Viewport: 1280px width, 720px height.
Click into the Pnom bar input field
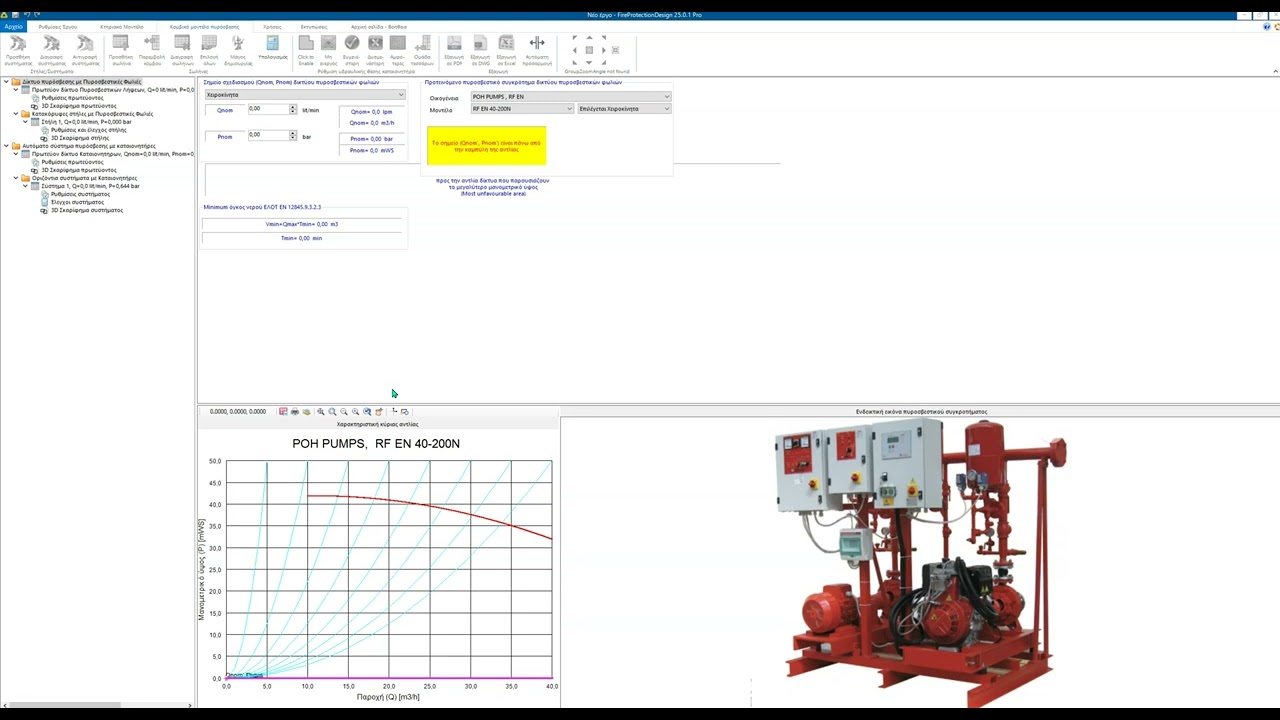[268, 135]
